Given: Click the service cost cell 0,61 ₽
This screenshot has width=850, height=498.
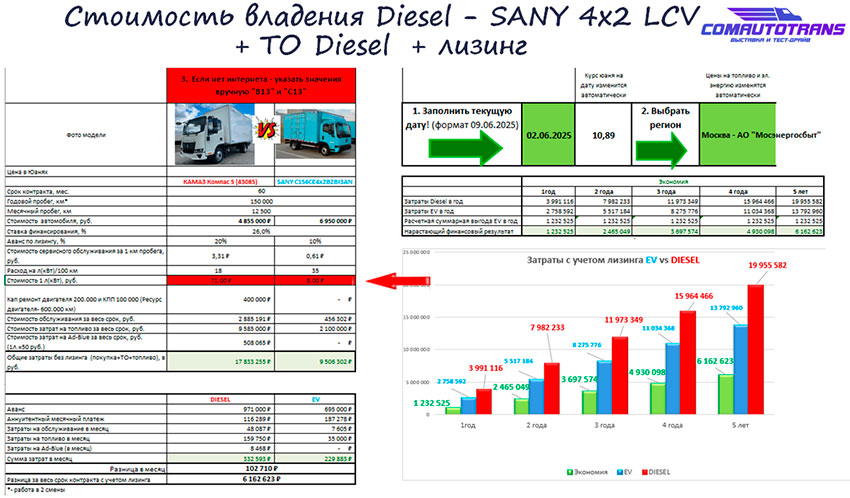Looking at the screenshot, I should 315,256.
